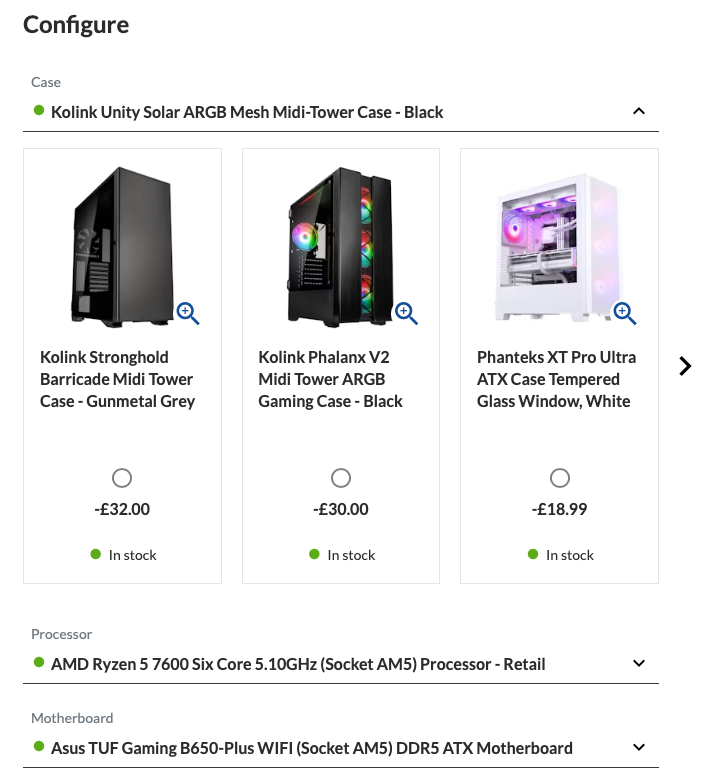Image resolution: width=717 pixels, height=778 pixels.
Task: Click the white Phanteks case thumbnail
Action: [559, 247]
